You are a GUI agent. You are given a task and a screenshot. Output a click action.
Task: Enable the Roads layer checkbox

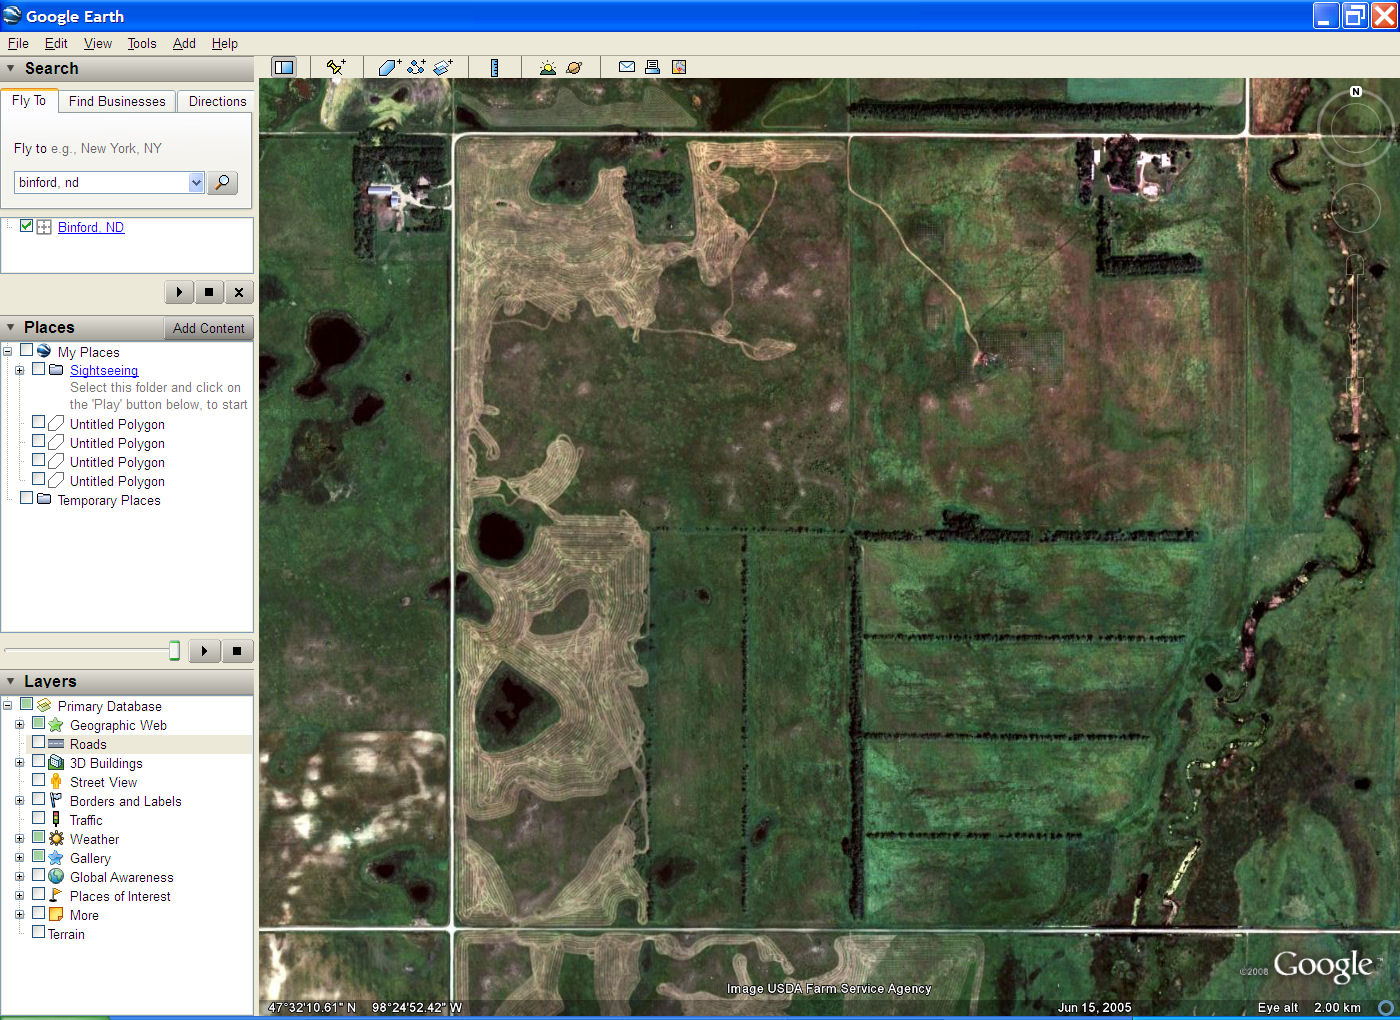click(x=38, y=742)
